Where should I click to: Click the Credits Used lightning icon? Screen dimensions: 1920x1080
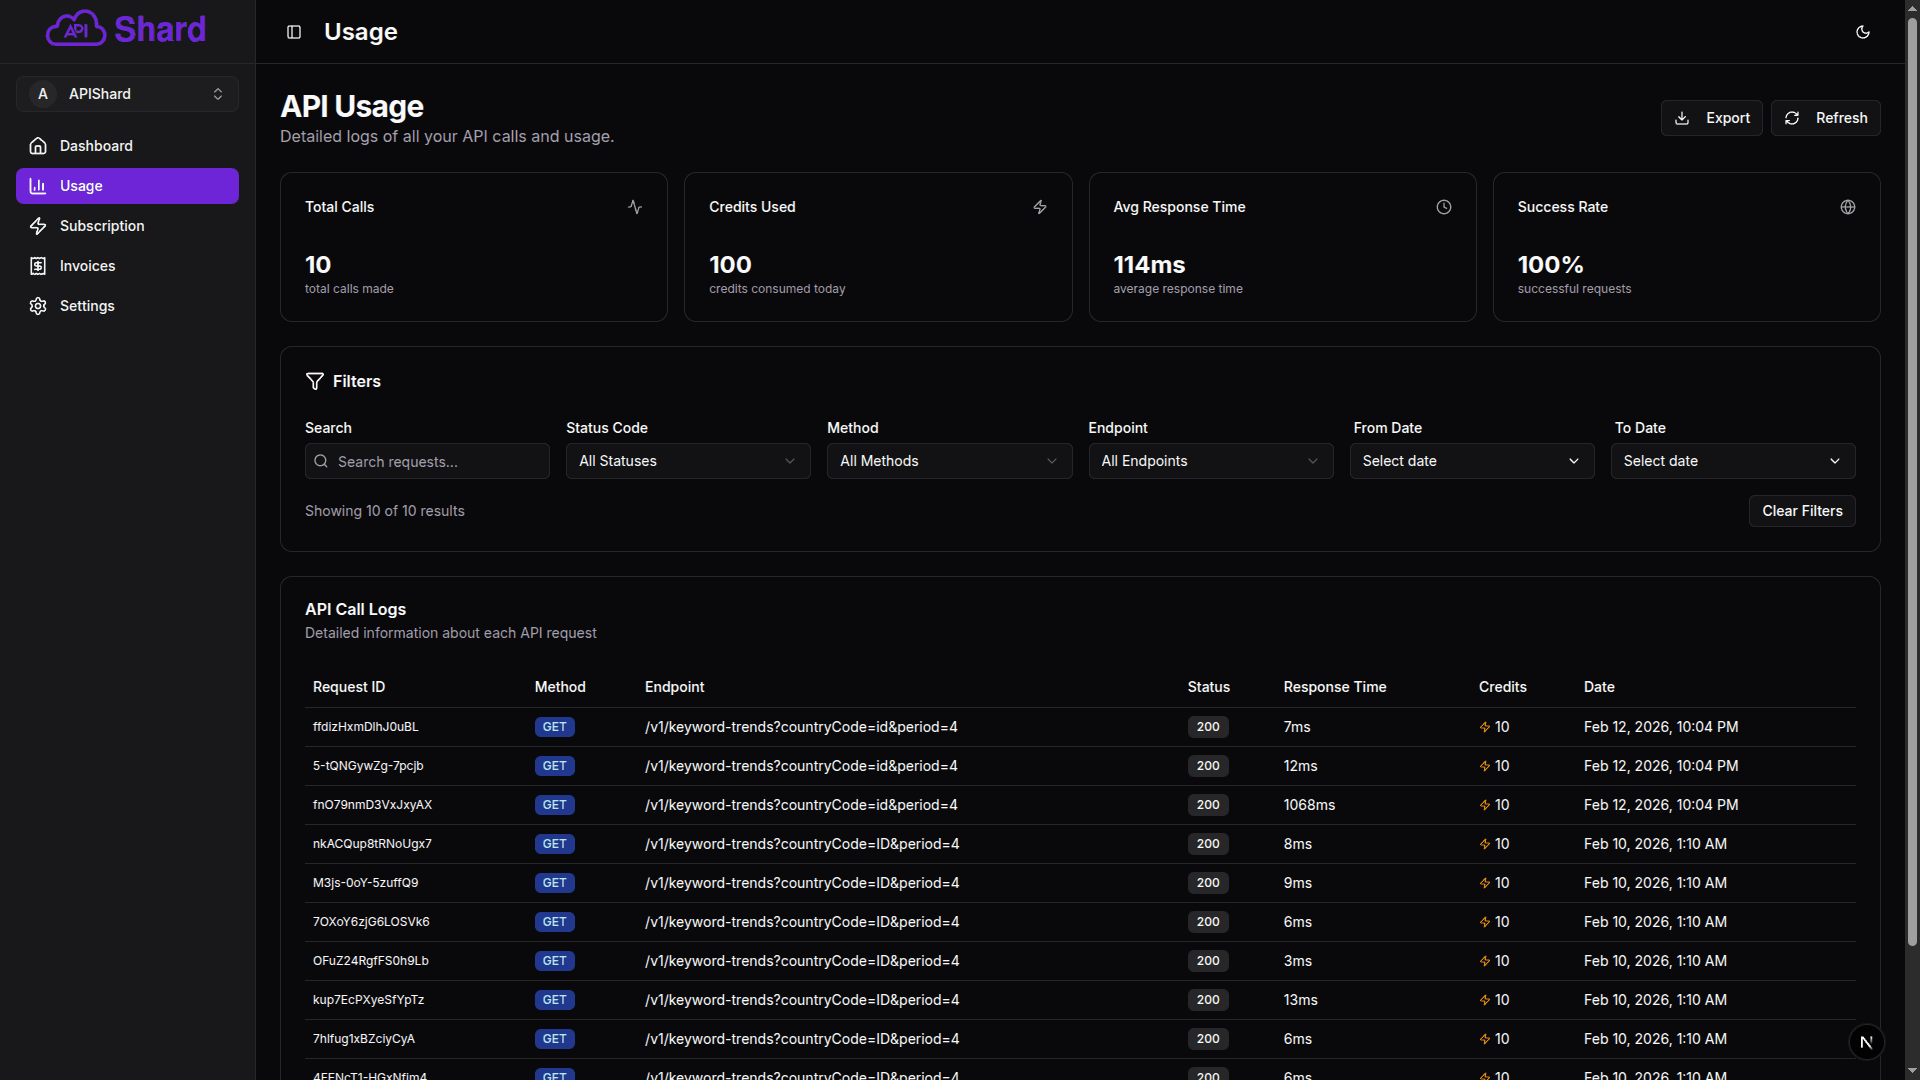[1040, 207]
